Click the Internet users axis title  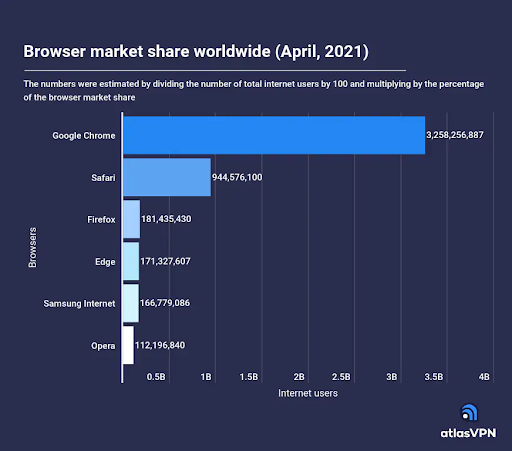coord(308,393)
